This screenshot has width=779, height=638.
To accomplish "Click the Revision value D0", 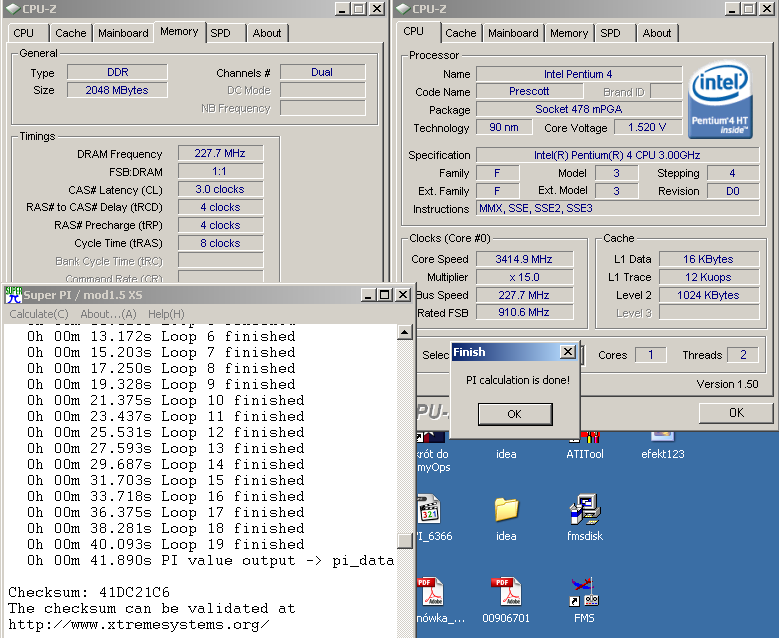I will [x=733, y=191].
